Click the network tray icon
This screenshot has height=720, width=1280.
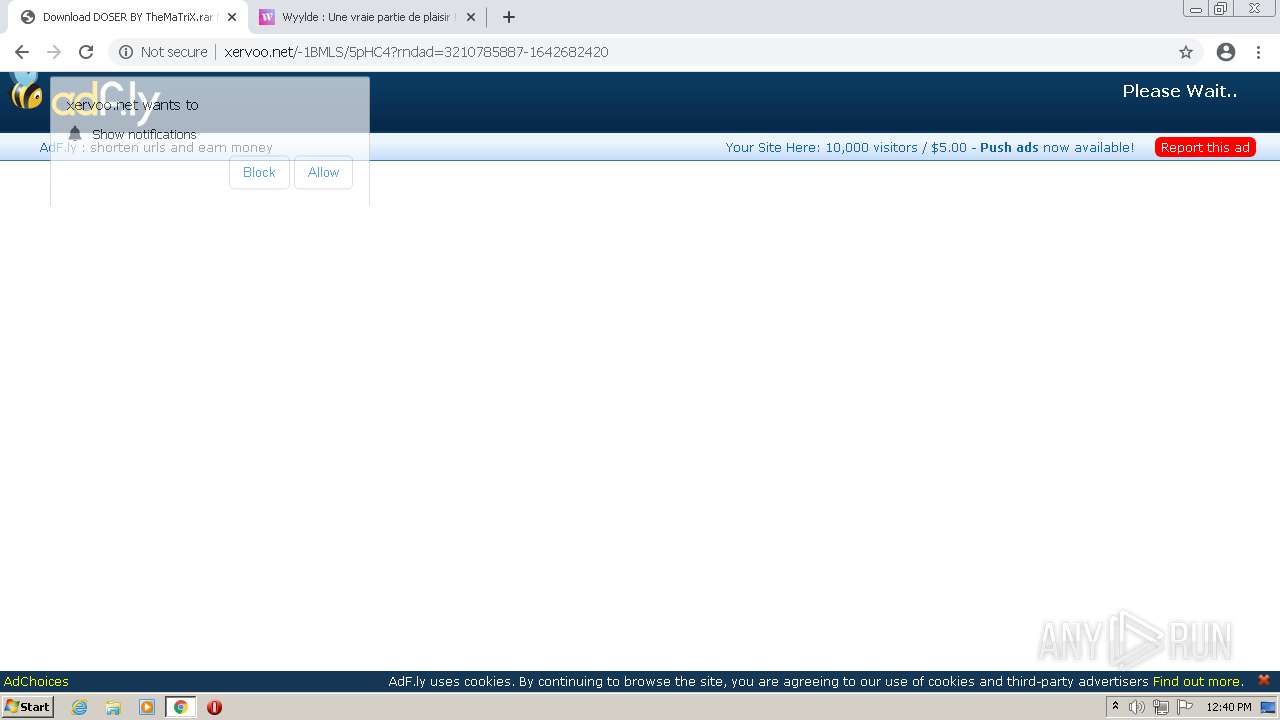coord(1161,707)
